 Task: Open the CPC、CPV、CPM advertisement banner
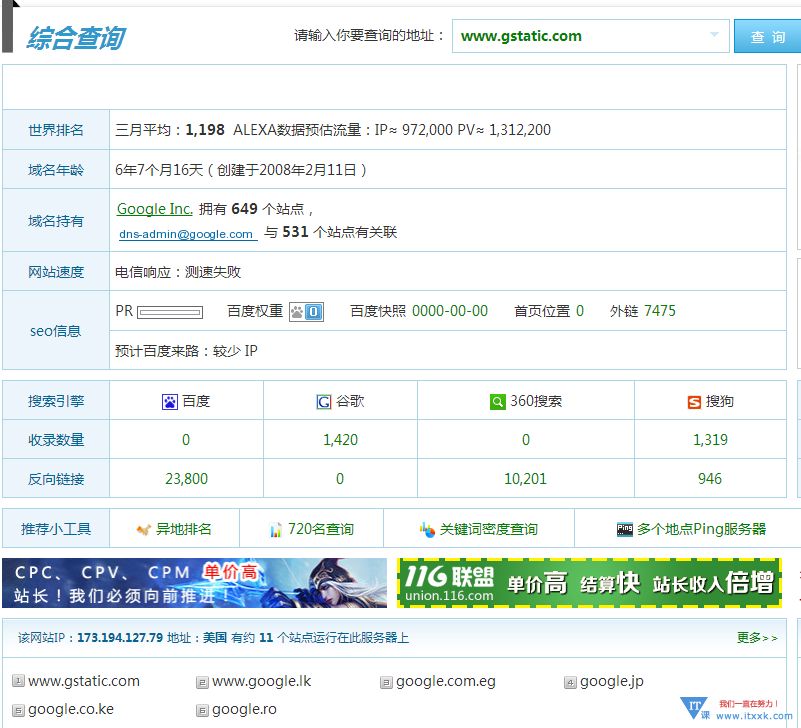pyautogui.click(x=195, y=583)
